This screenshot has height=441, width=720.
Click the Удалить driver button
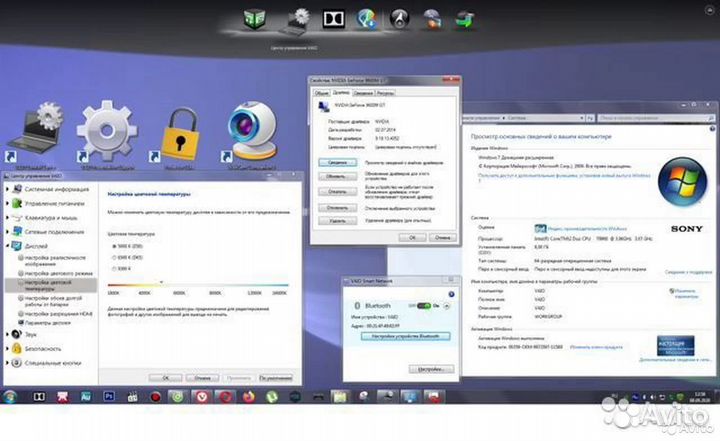(x=338, y=221)
